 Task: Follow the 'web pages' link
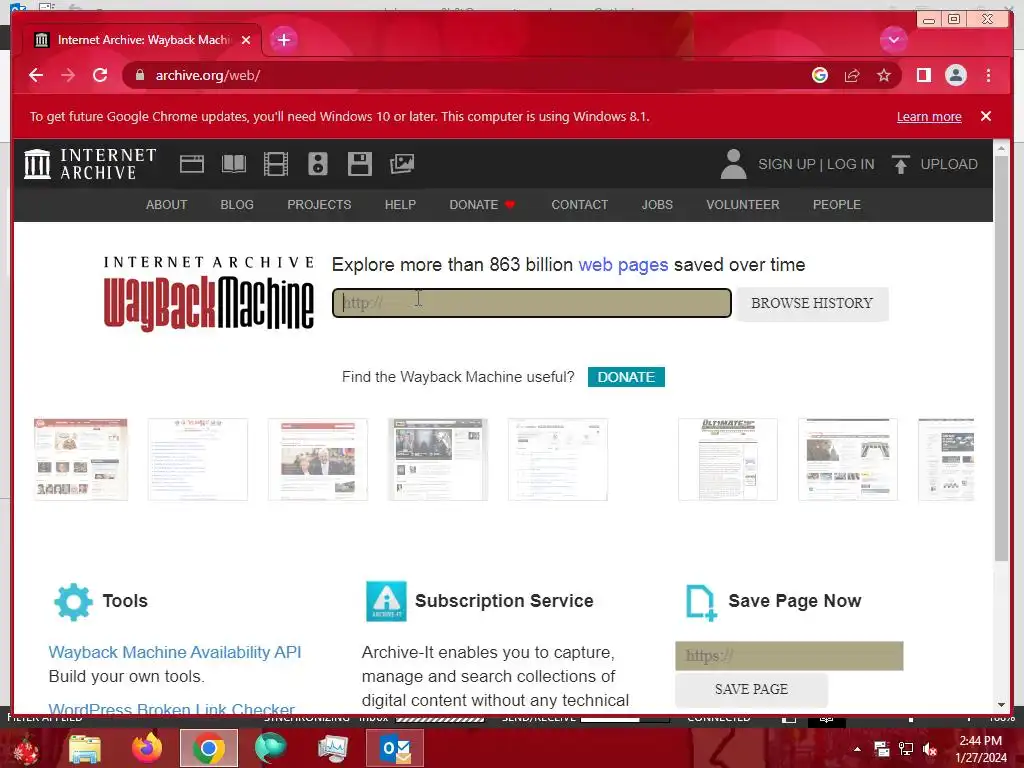623,264
